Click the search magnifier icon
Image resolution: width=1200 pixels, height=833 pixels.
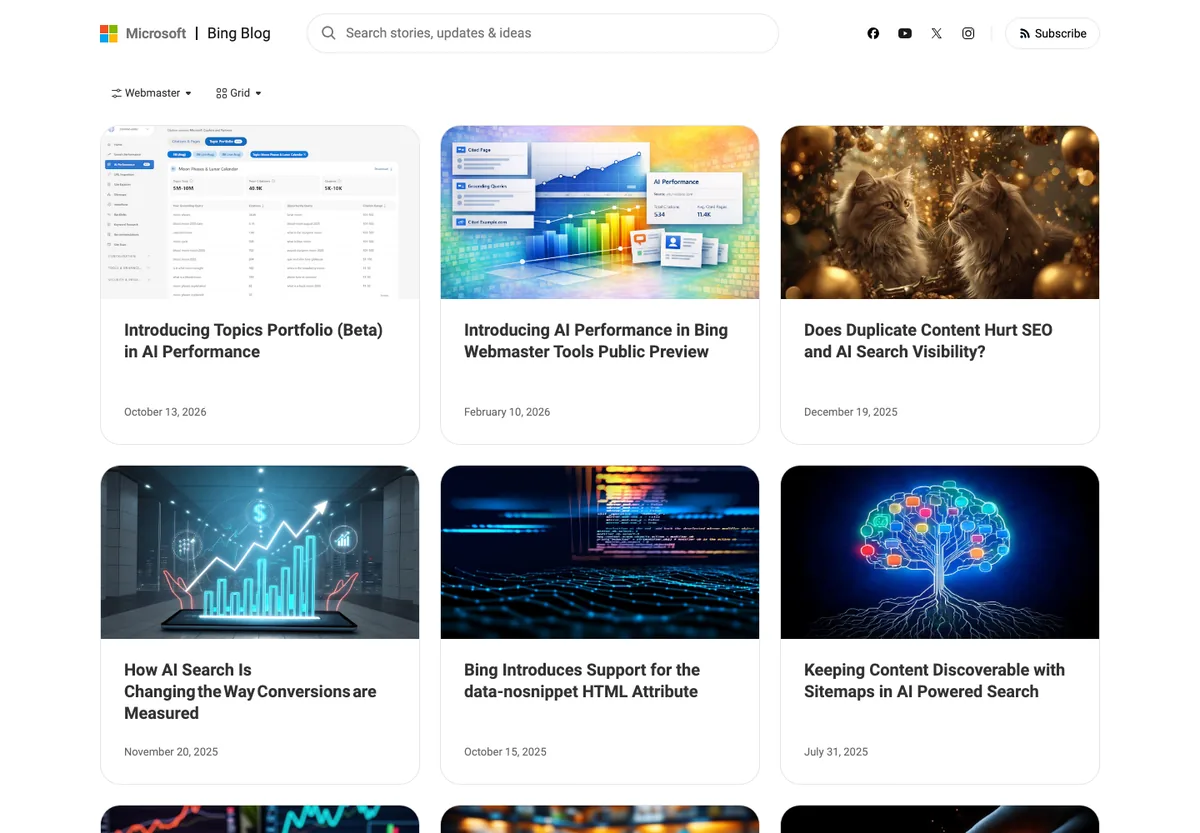point(328,33)
